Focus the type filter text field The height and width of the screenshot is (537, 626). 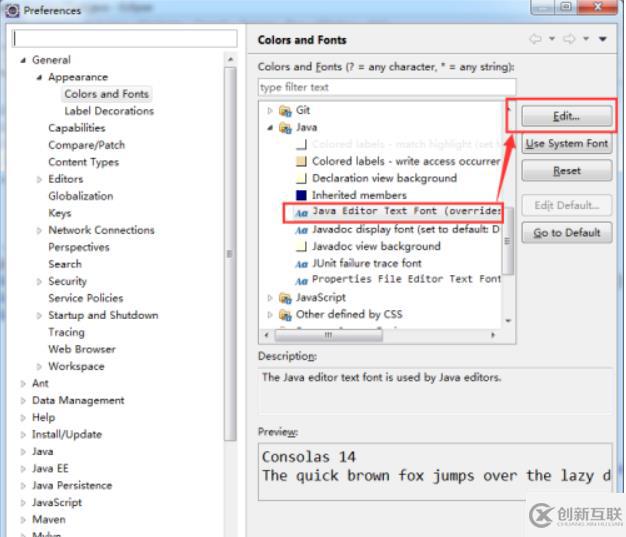point(387,87)
